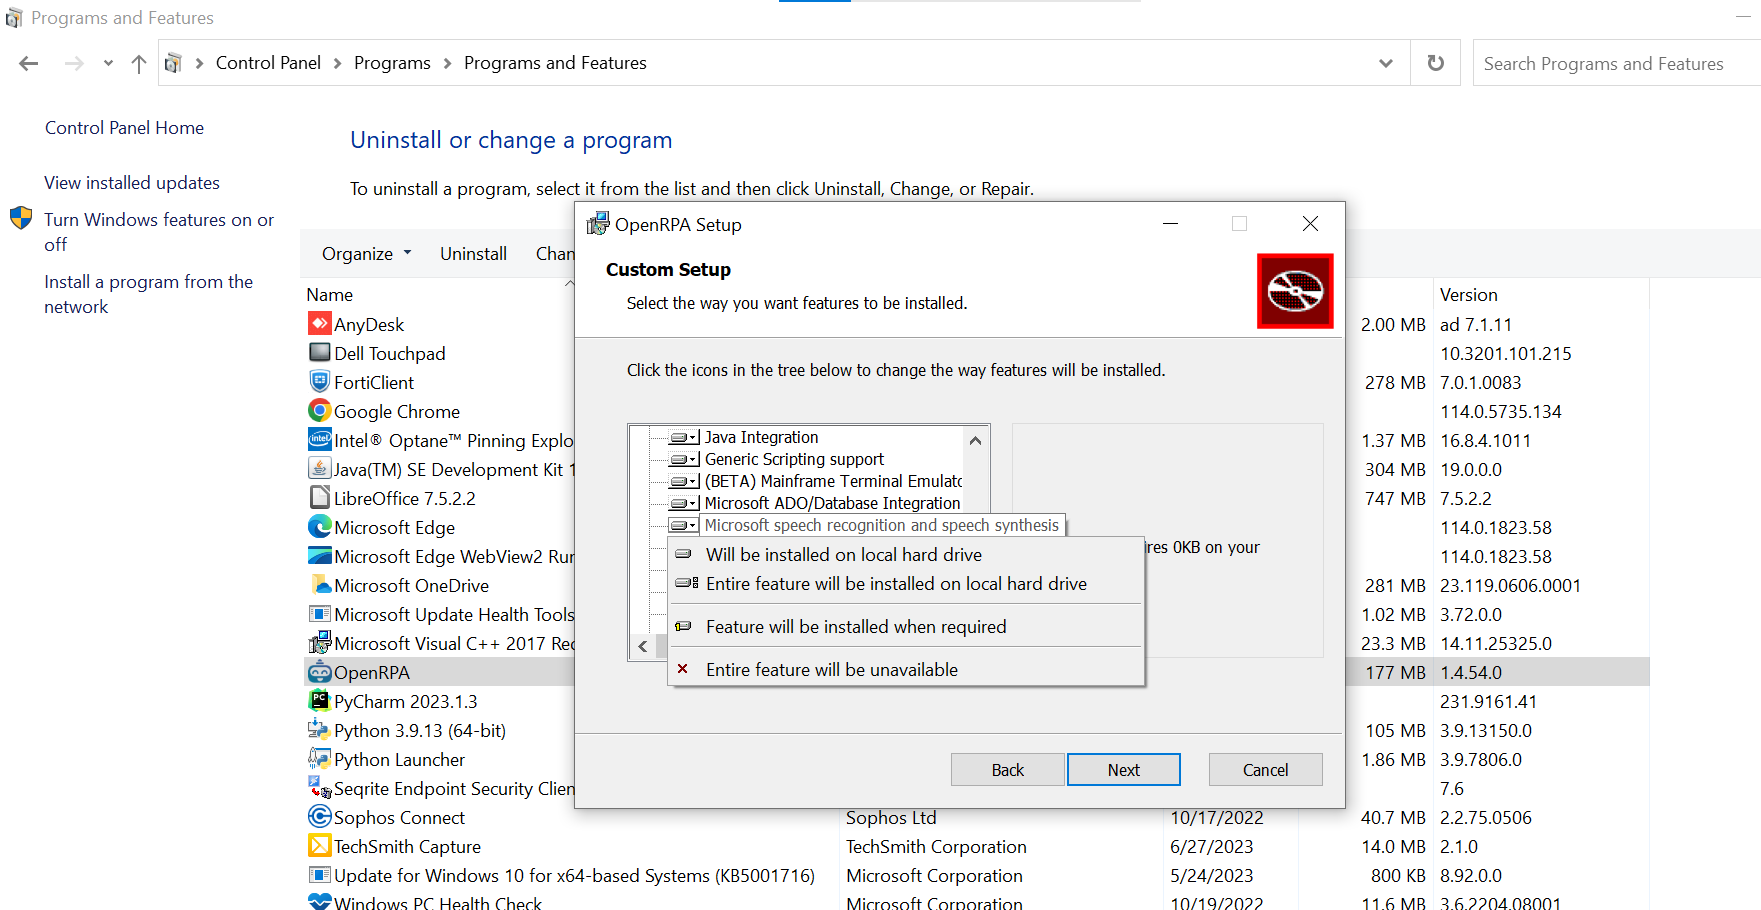Open Generic Scripting support feature dropdown

684,459
